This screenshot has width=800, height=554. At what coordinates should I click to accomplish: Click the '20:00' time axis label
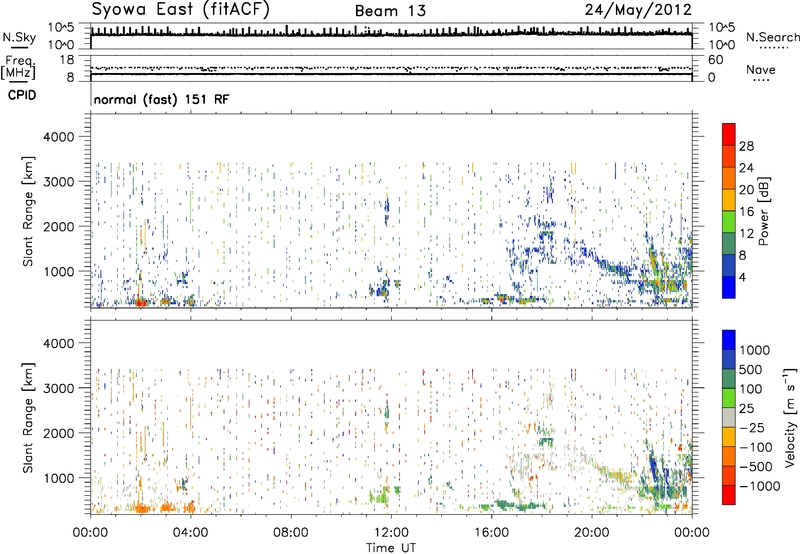(592, 533)
